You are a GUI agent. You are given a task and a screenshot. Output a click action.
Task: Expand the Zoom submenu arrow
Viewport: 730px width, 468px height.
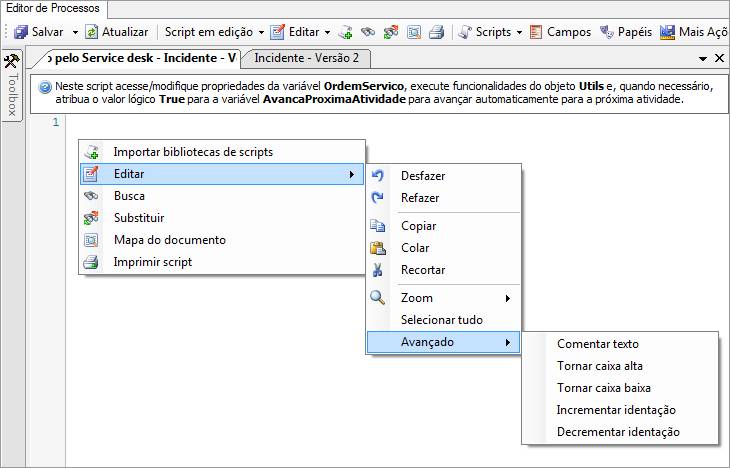click(x=508, y=298)
